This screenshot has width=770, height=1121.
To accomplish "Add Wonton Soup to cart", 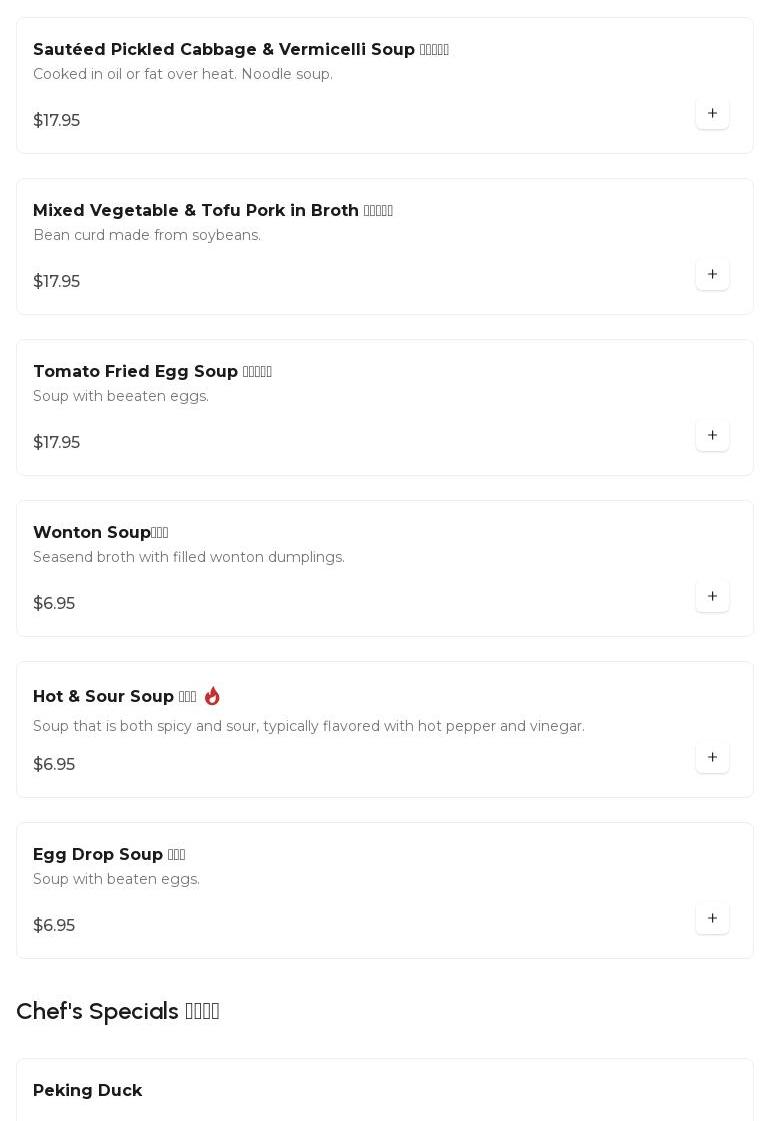I will [x=712, y=597].
